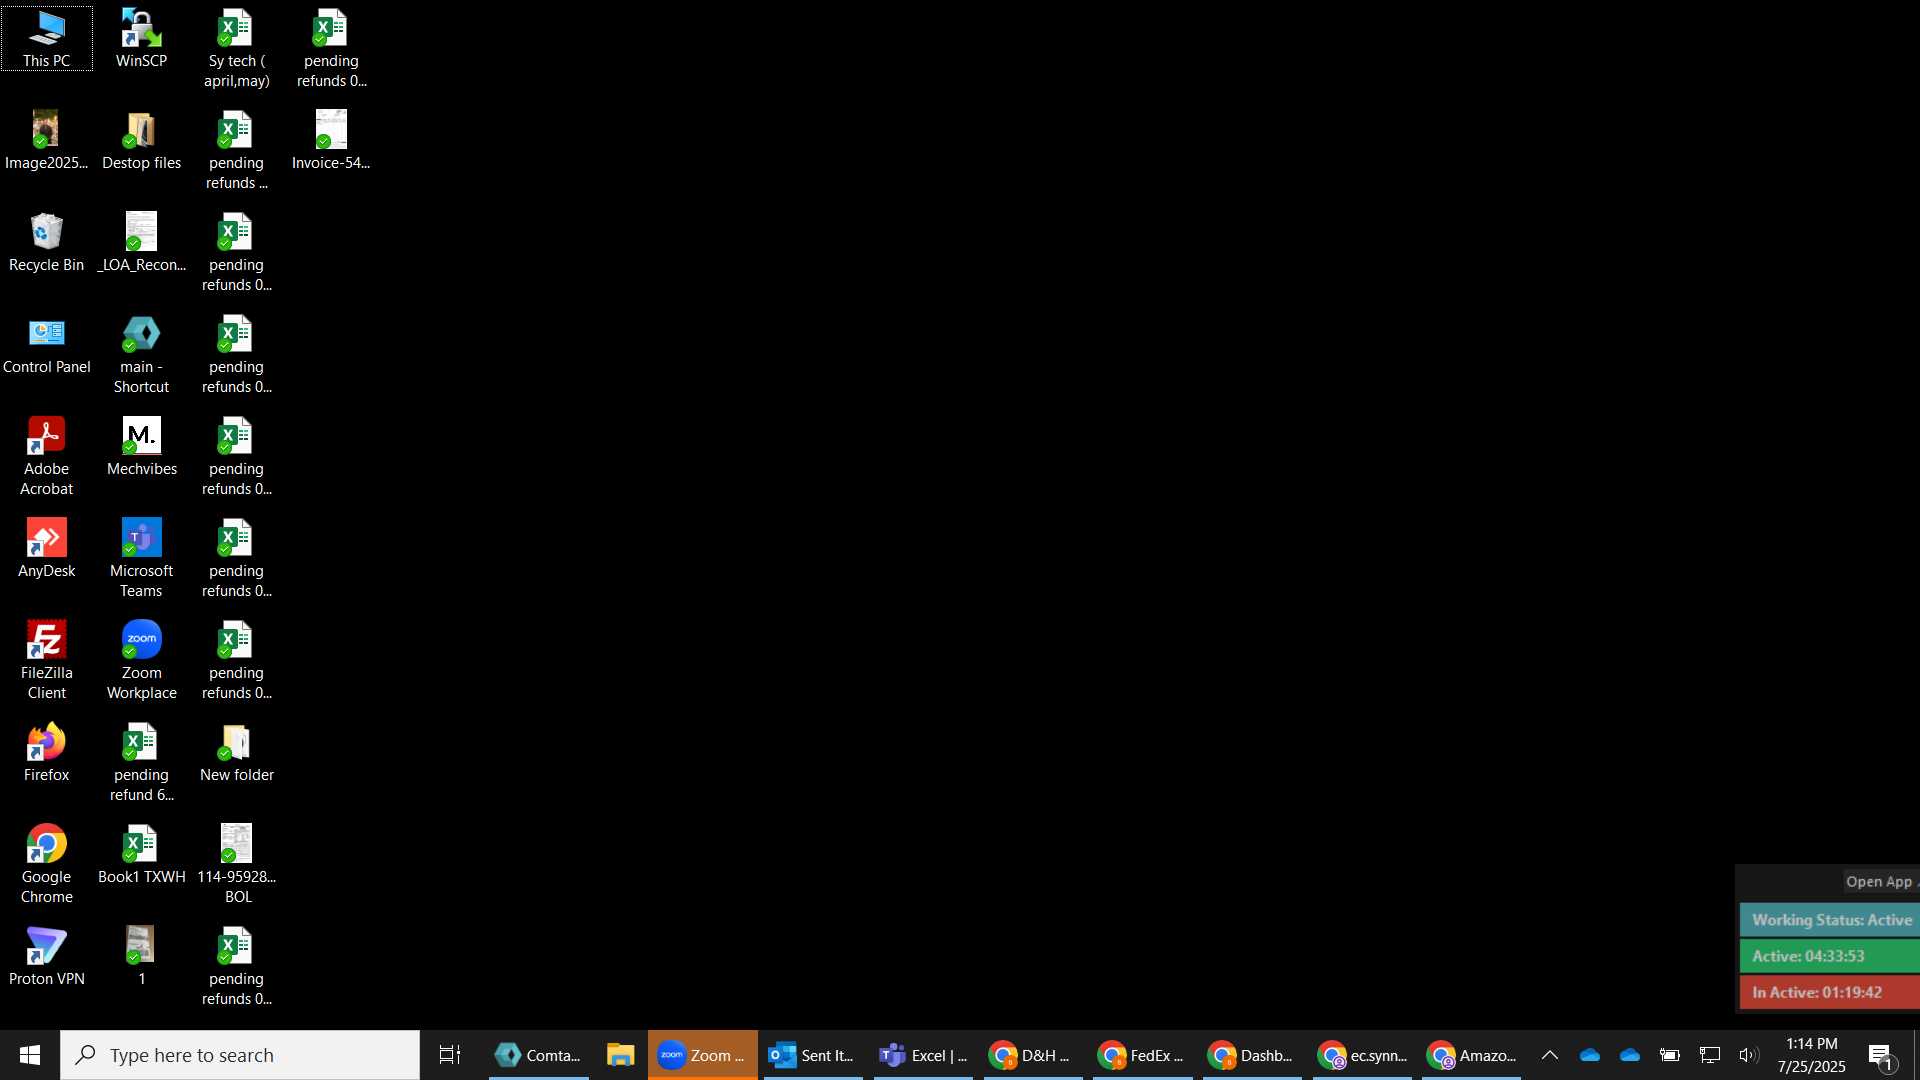Select the Image2025 file on the desktop

click(x=47, y=141)
